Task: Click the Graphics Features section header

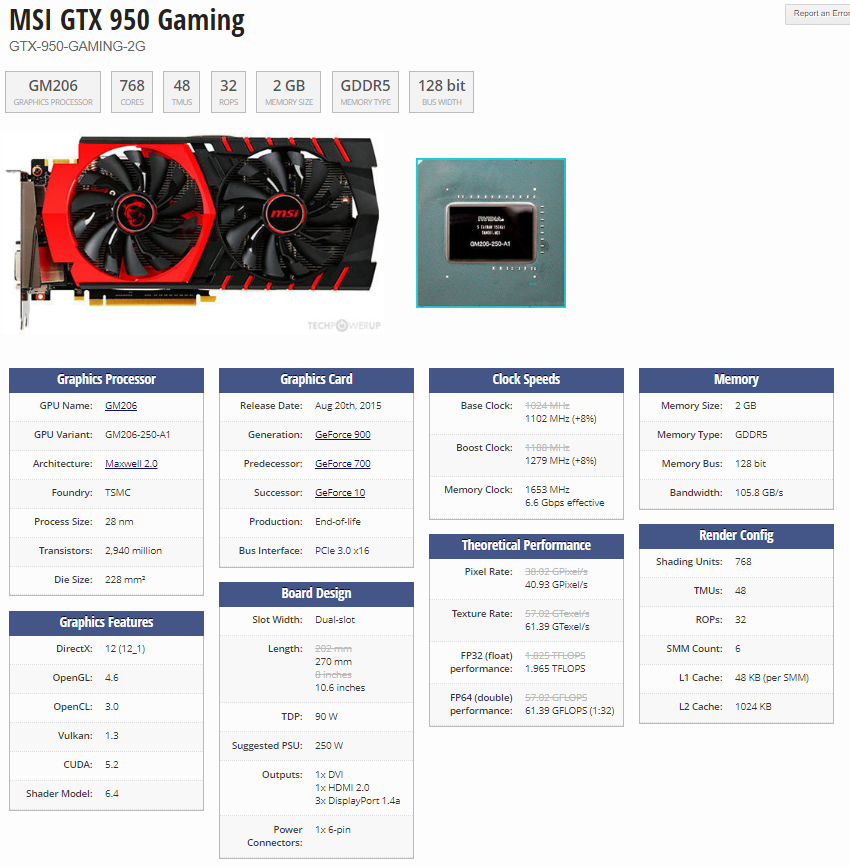Action: 106,623
